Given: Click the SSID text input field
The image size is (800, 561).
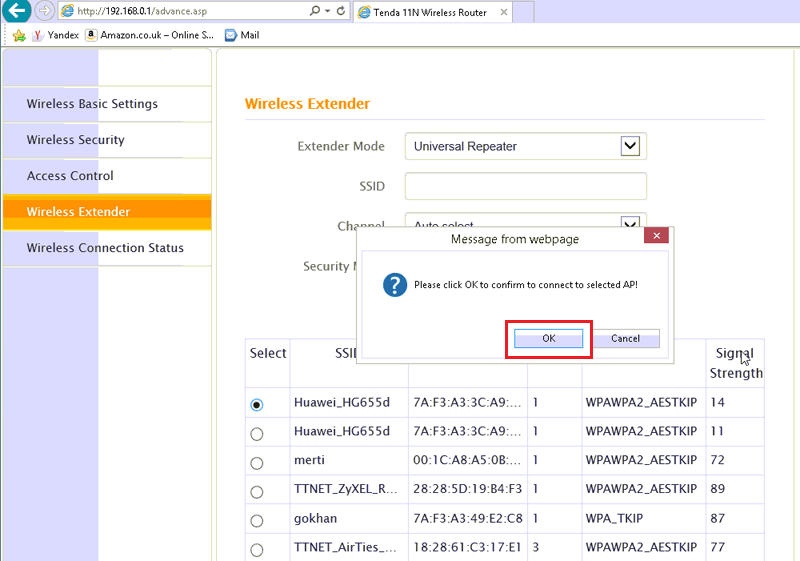Looking at the screenshot, I should click(x=525, y=186).
